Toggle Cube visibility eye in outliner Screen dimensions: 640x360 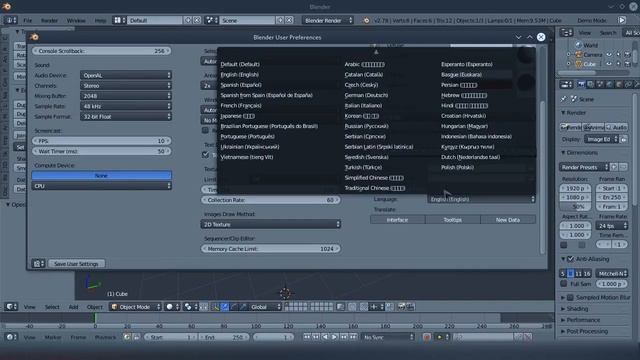[609, 64]
